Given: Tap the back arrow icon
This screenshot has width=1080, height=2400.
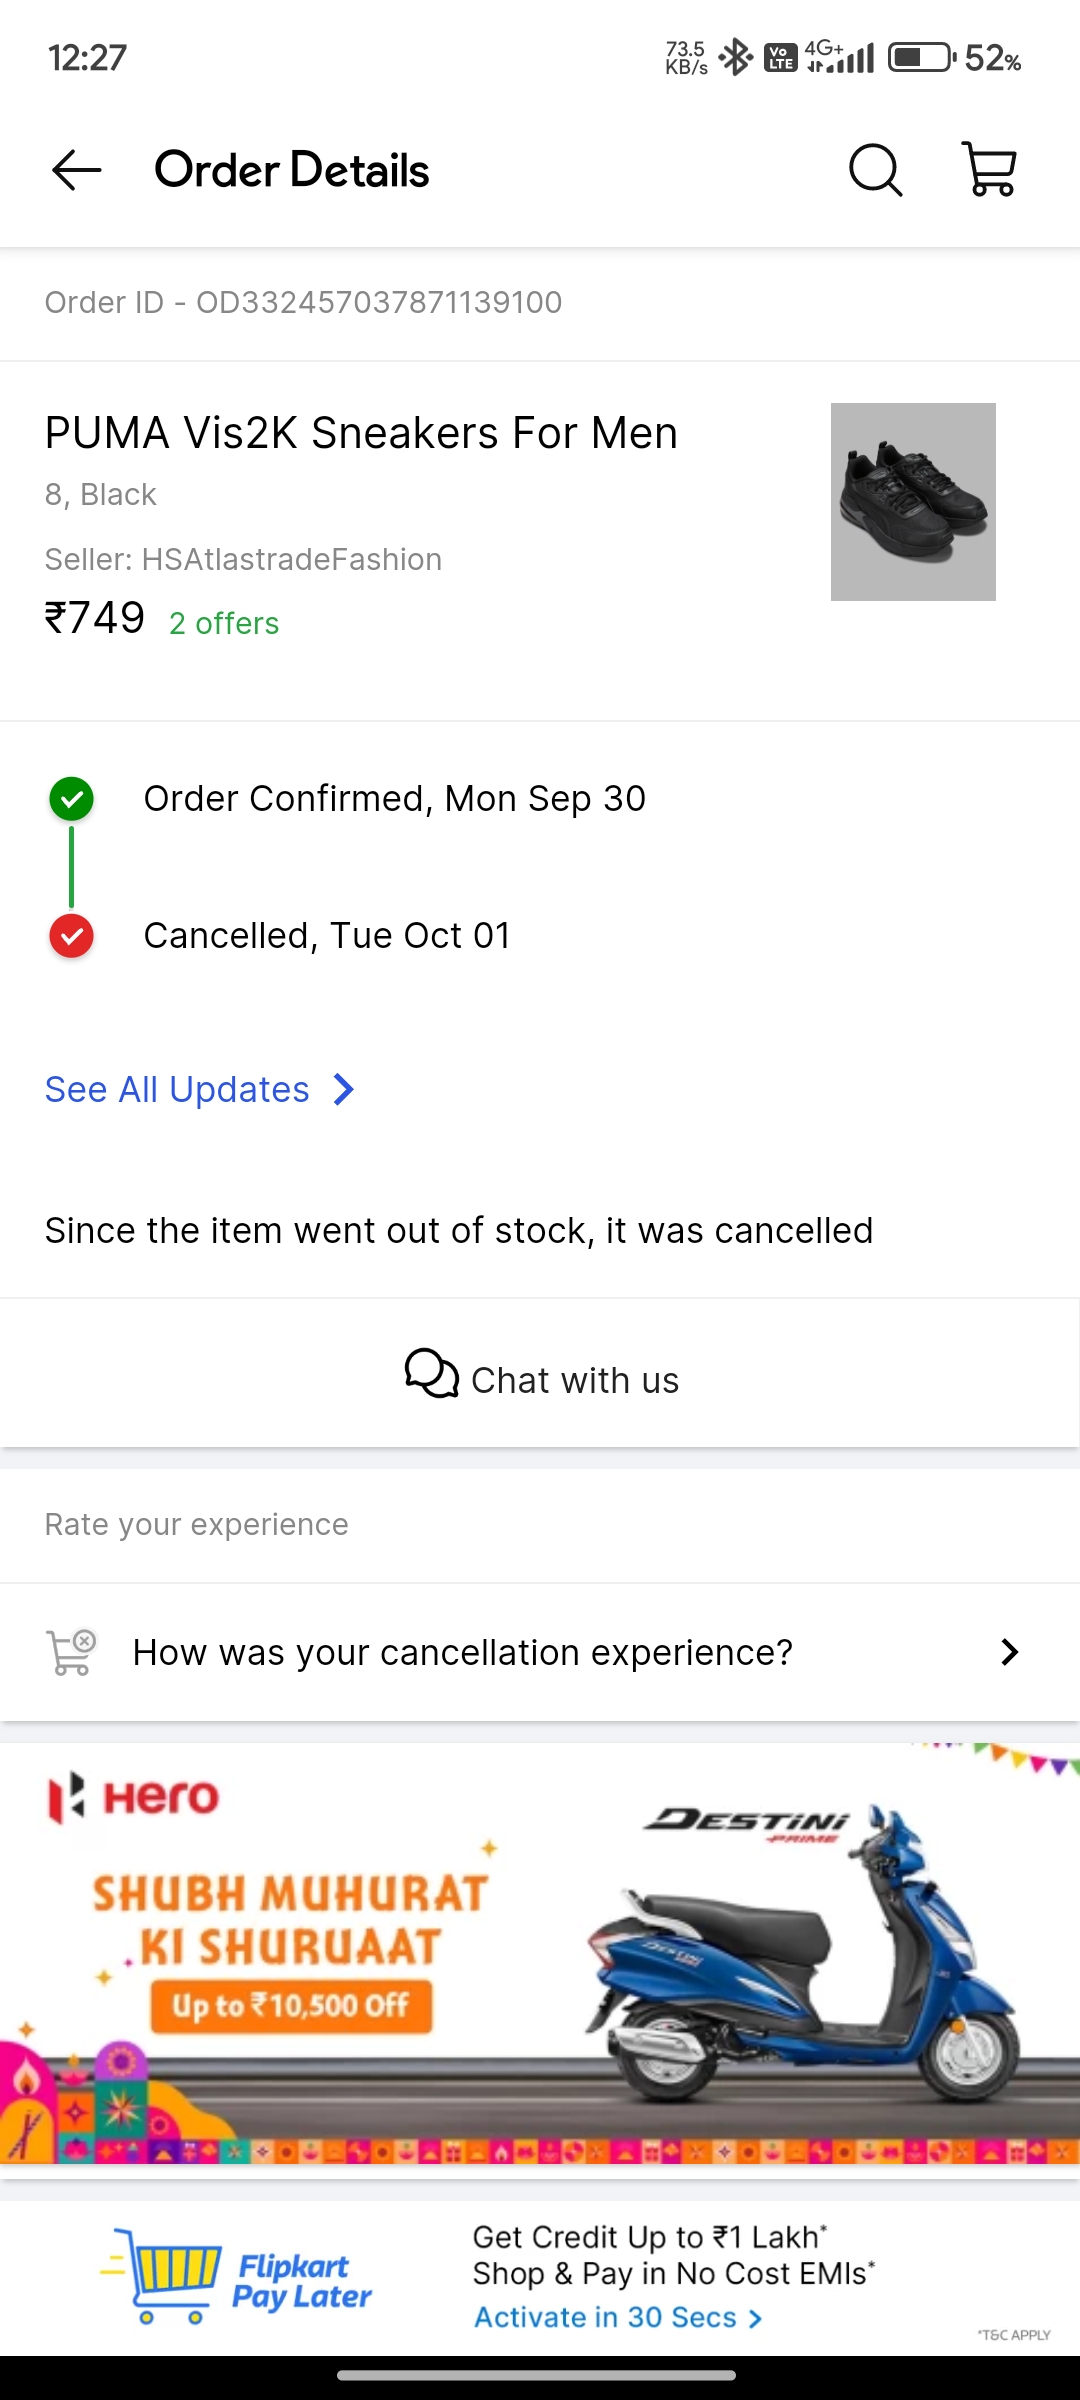Looking at the screenshot, I should (77, 170).
